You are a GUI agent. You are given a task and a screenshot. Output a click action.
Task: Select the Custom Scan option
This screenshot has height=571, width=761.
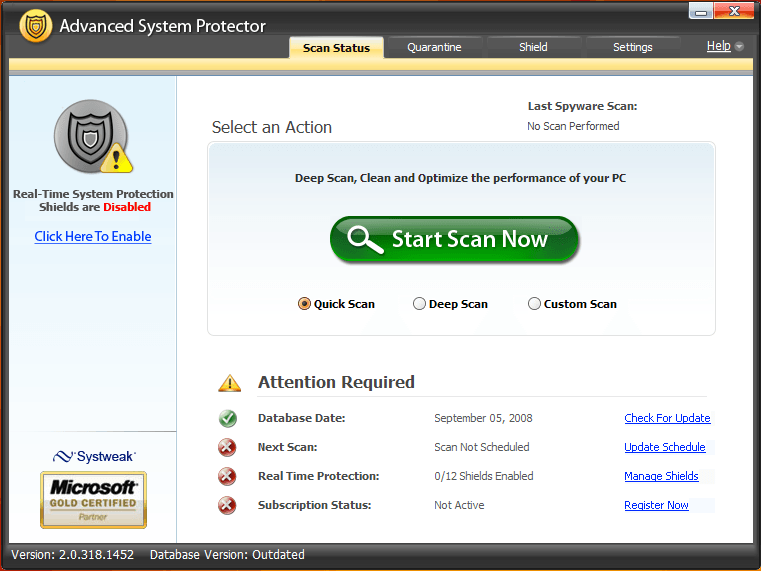point(572,304)
